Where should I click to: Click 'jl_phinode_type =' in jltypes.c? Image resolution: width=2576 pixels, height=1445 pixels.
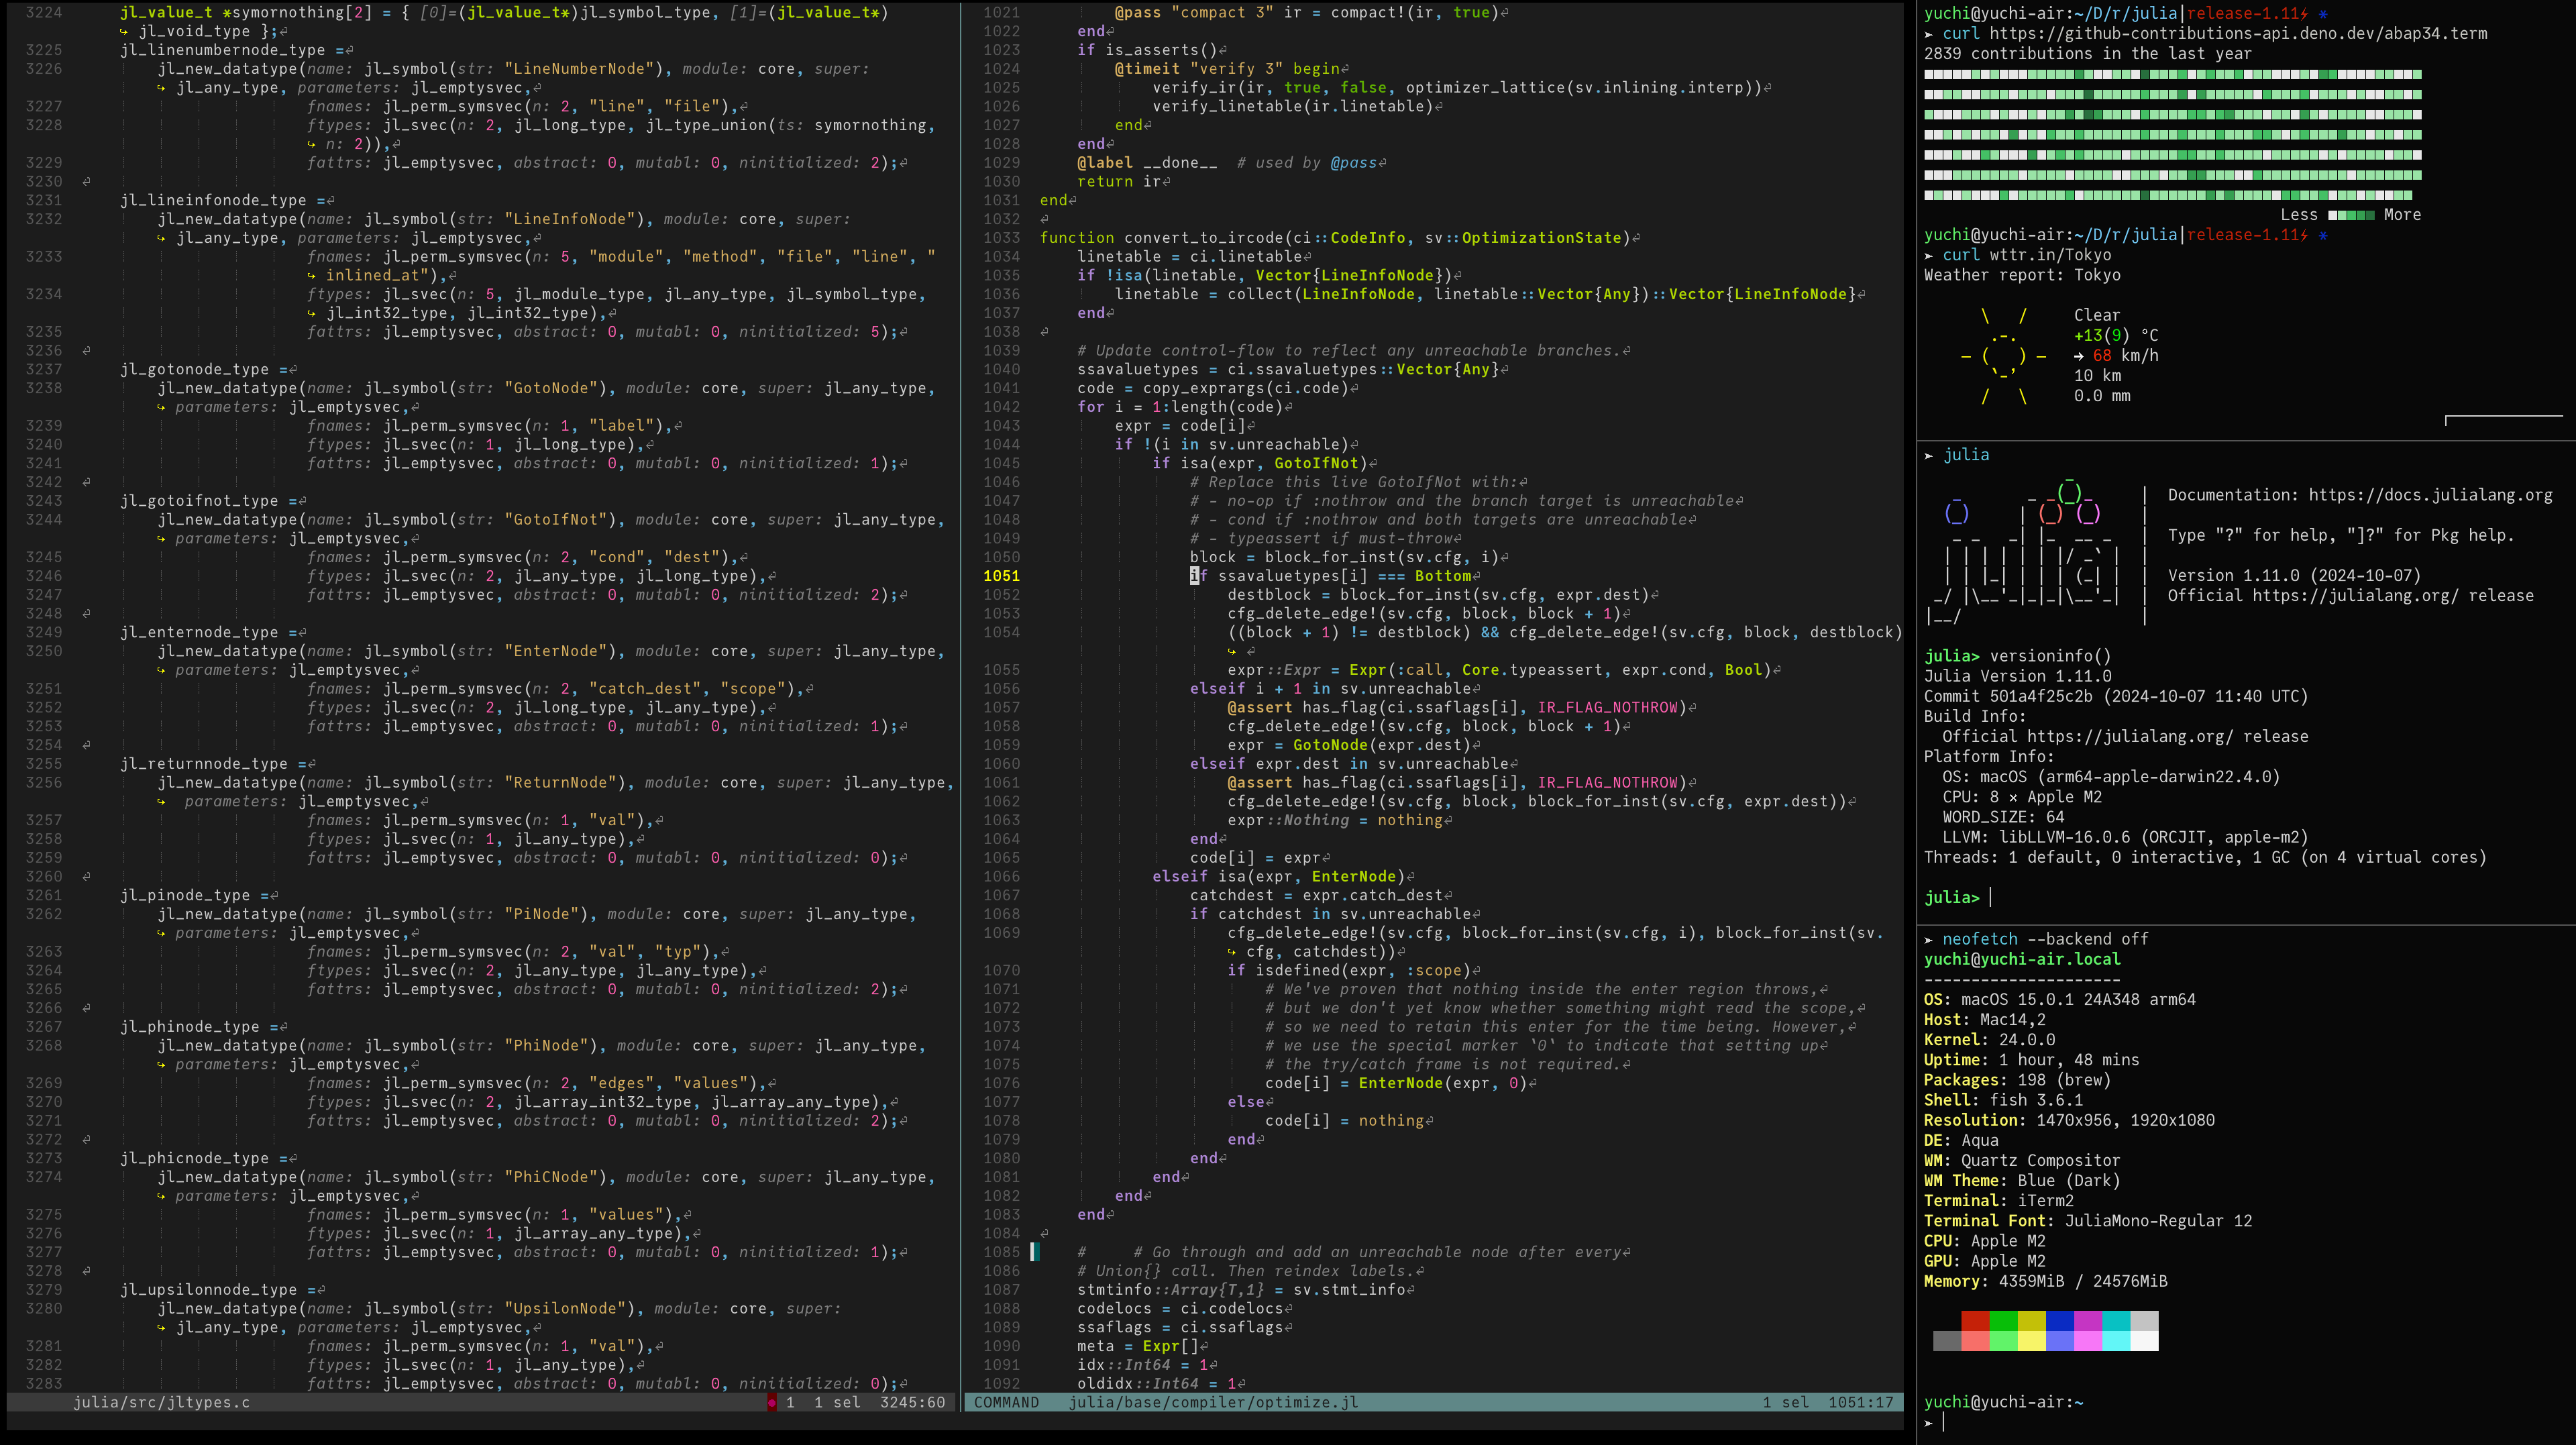(204, 1026)
